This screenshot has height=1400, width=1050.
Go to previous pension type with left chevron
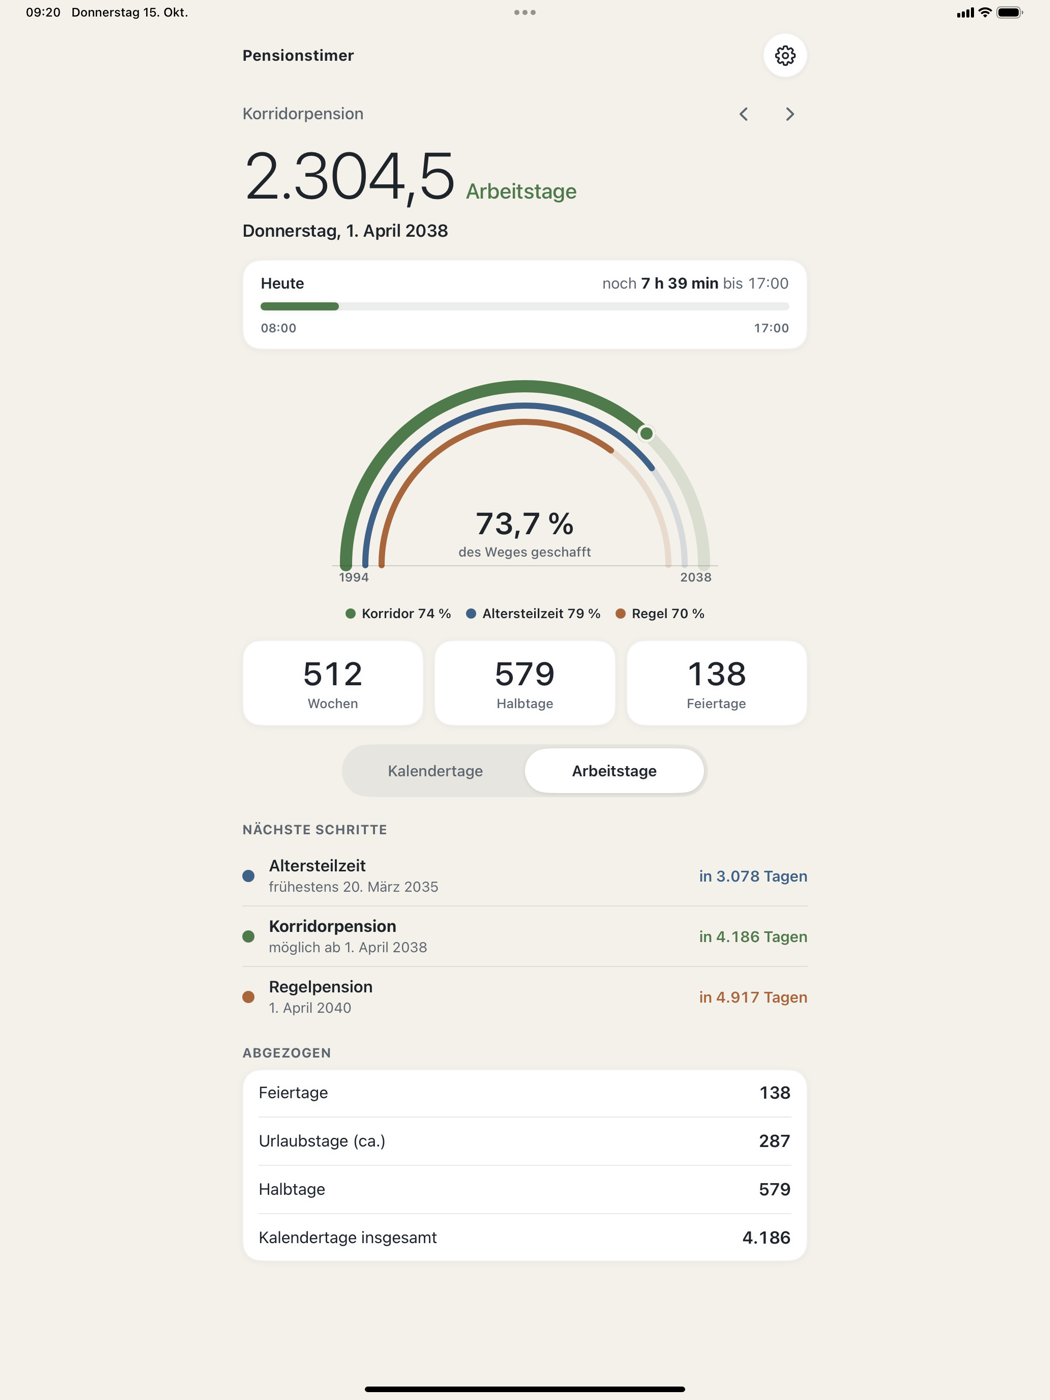point(744,114)
